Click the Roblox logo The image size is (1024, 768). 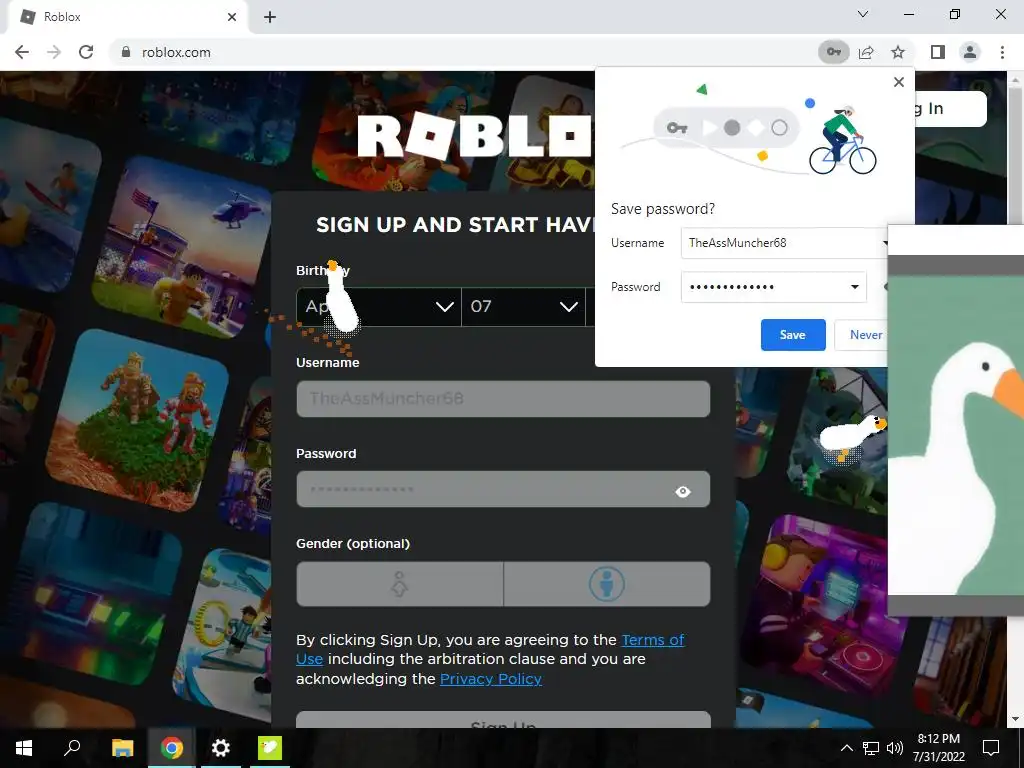tap(477, 136)
